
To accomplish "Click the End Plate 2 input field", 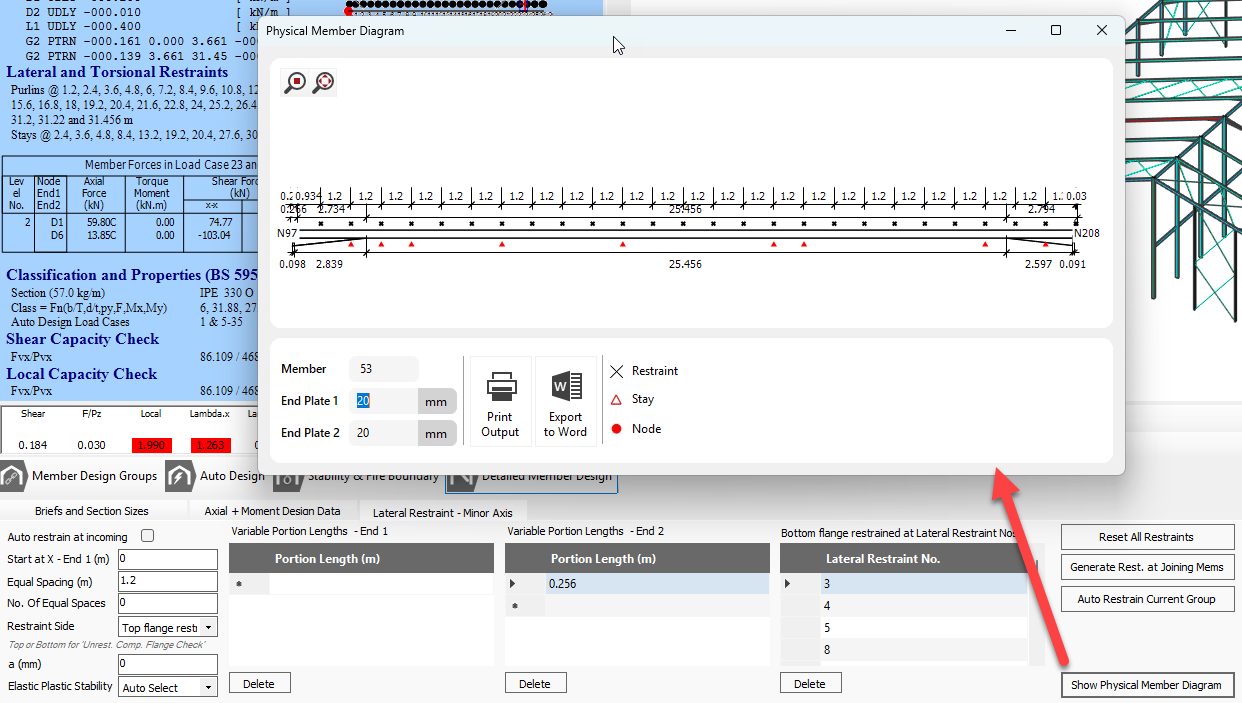I will click(x=383, y=433).
